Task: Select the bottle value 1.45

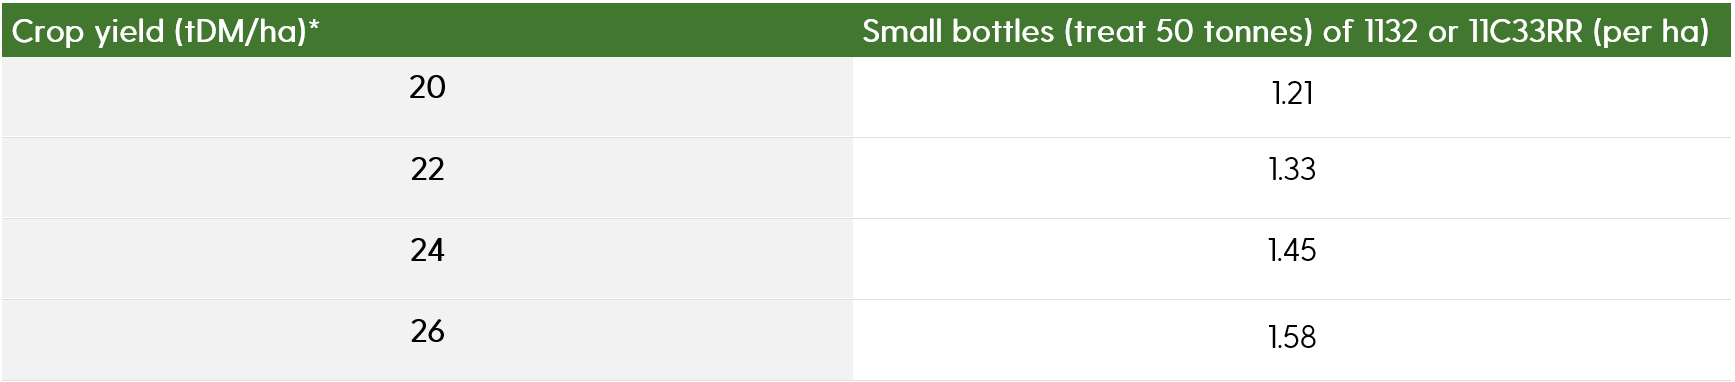Action: tap(1292, 250)
